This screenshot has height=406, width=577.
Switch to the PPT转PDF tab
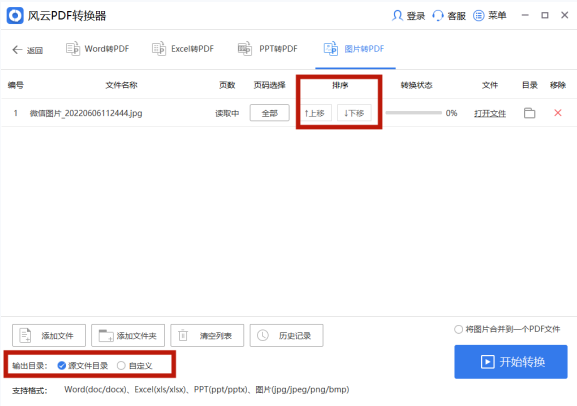pyautogui.click(x=268, y=49)
